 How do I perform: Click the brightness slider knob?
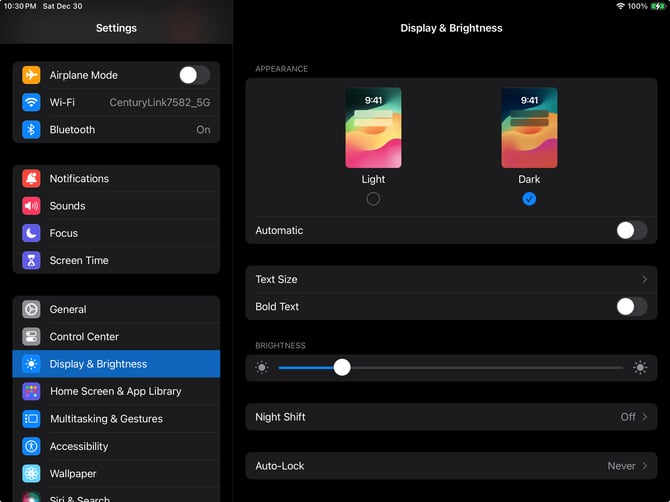point(342,368)
